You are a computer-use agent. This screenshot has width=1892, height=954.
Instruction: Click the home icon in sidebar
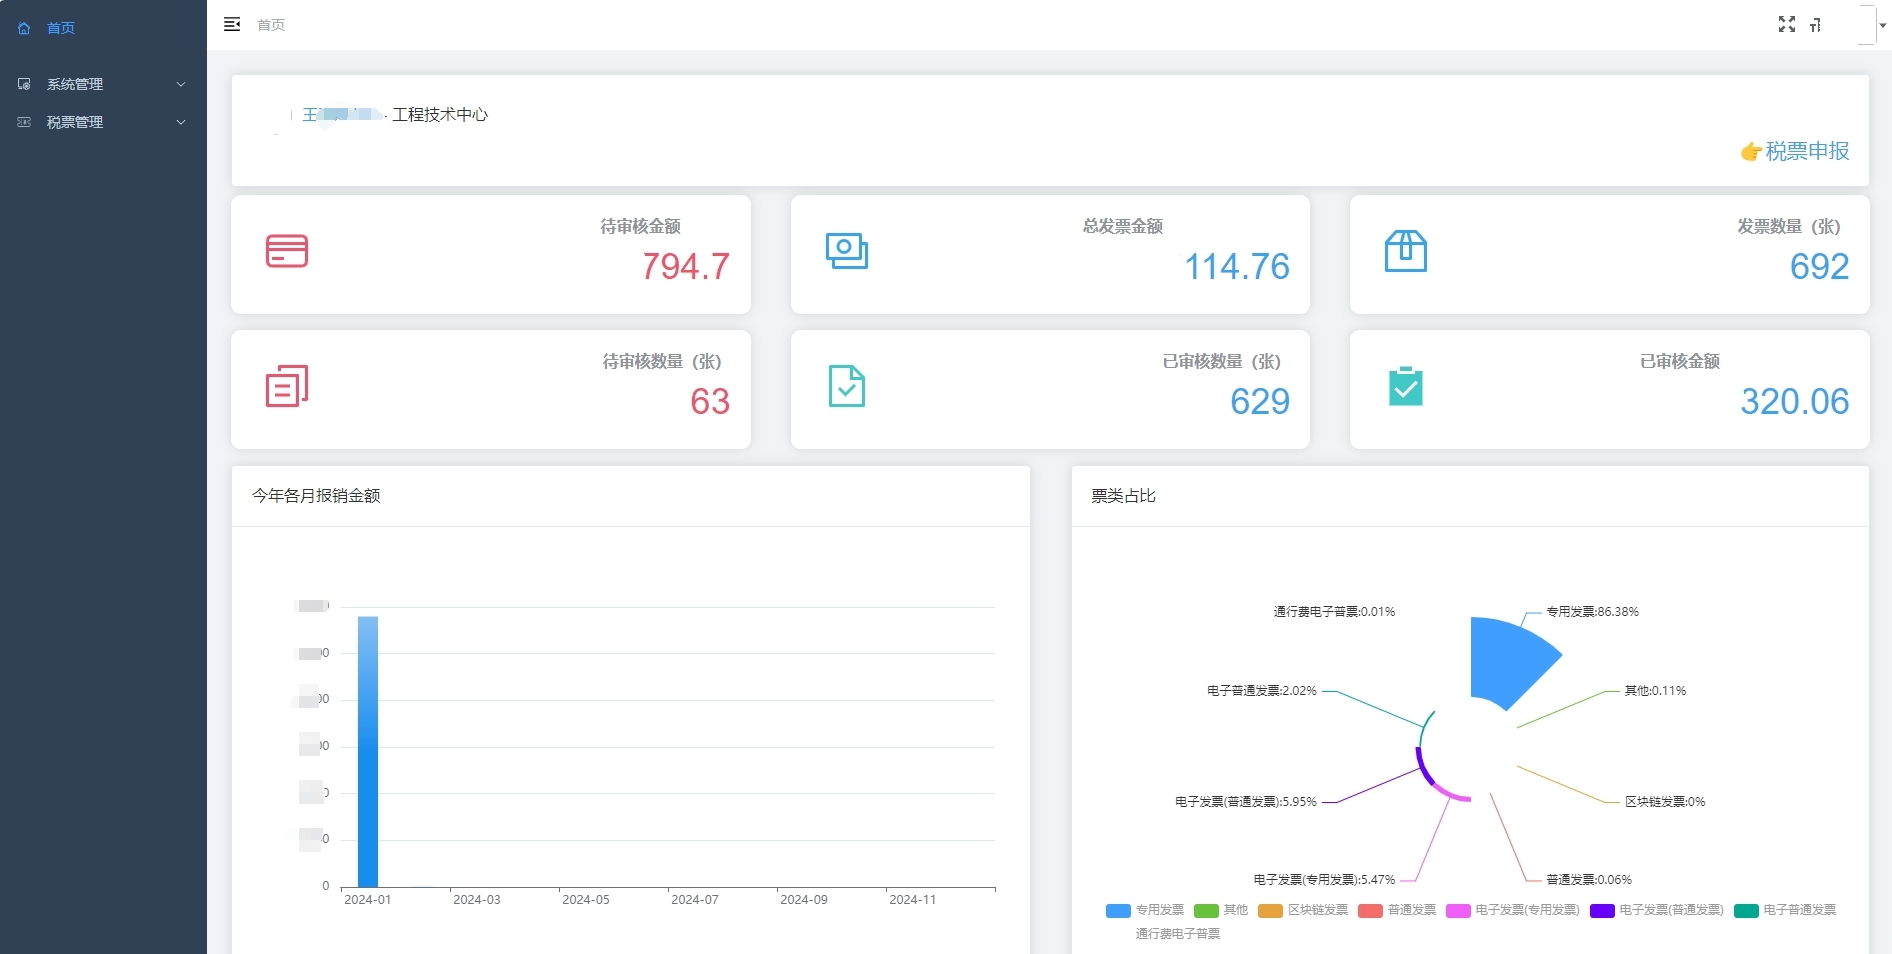pyautogui.click(x=24, y=28)
